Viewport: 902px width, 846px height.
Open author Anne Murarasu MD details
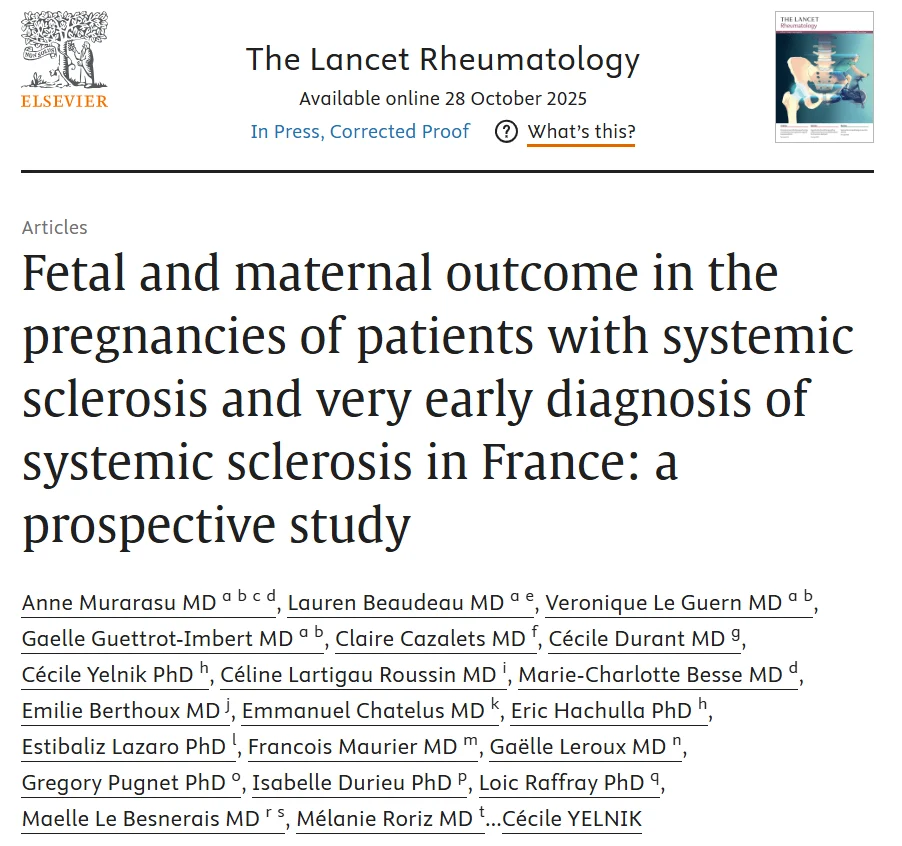pyautogui.click(x=119, y=603)
